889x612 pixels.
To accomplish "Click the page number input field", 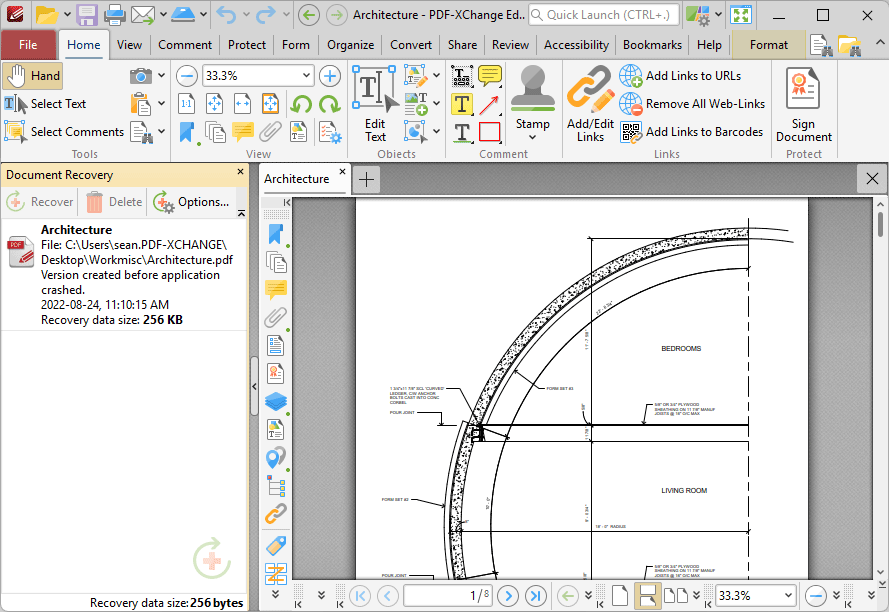I will coord(446,596).
